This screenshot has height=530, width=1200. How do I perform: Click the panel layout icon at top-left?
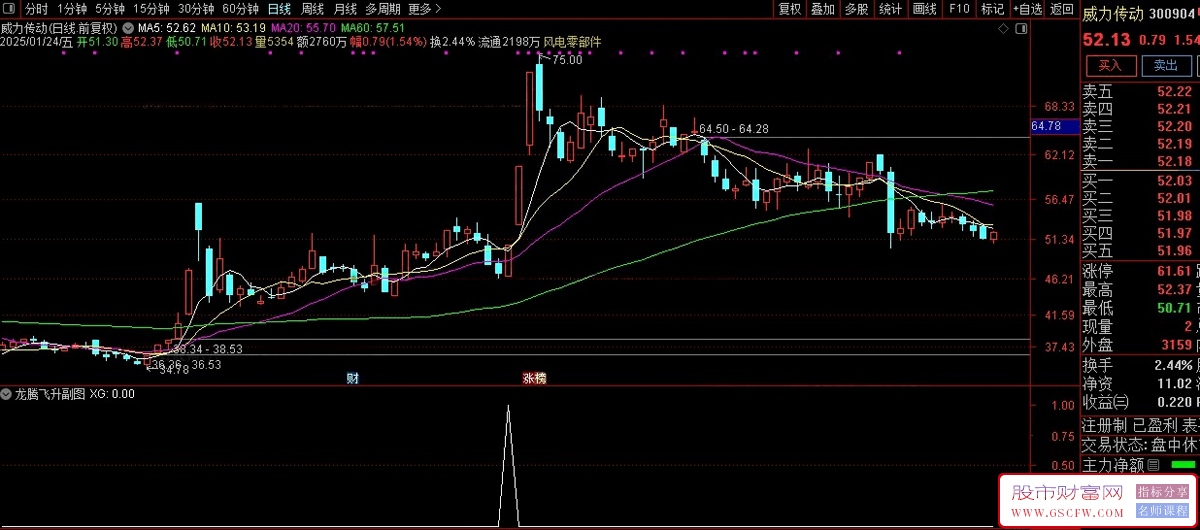(x=10, y=9)
